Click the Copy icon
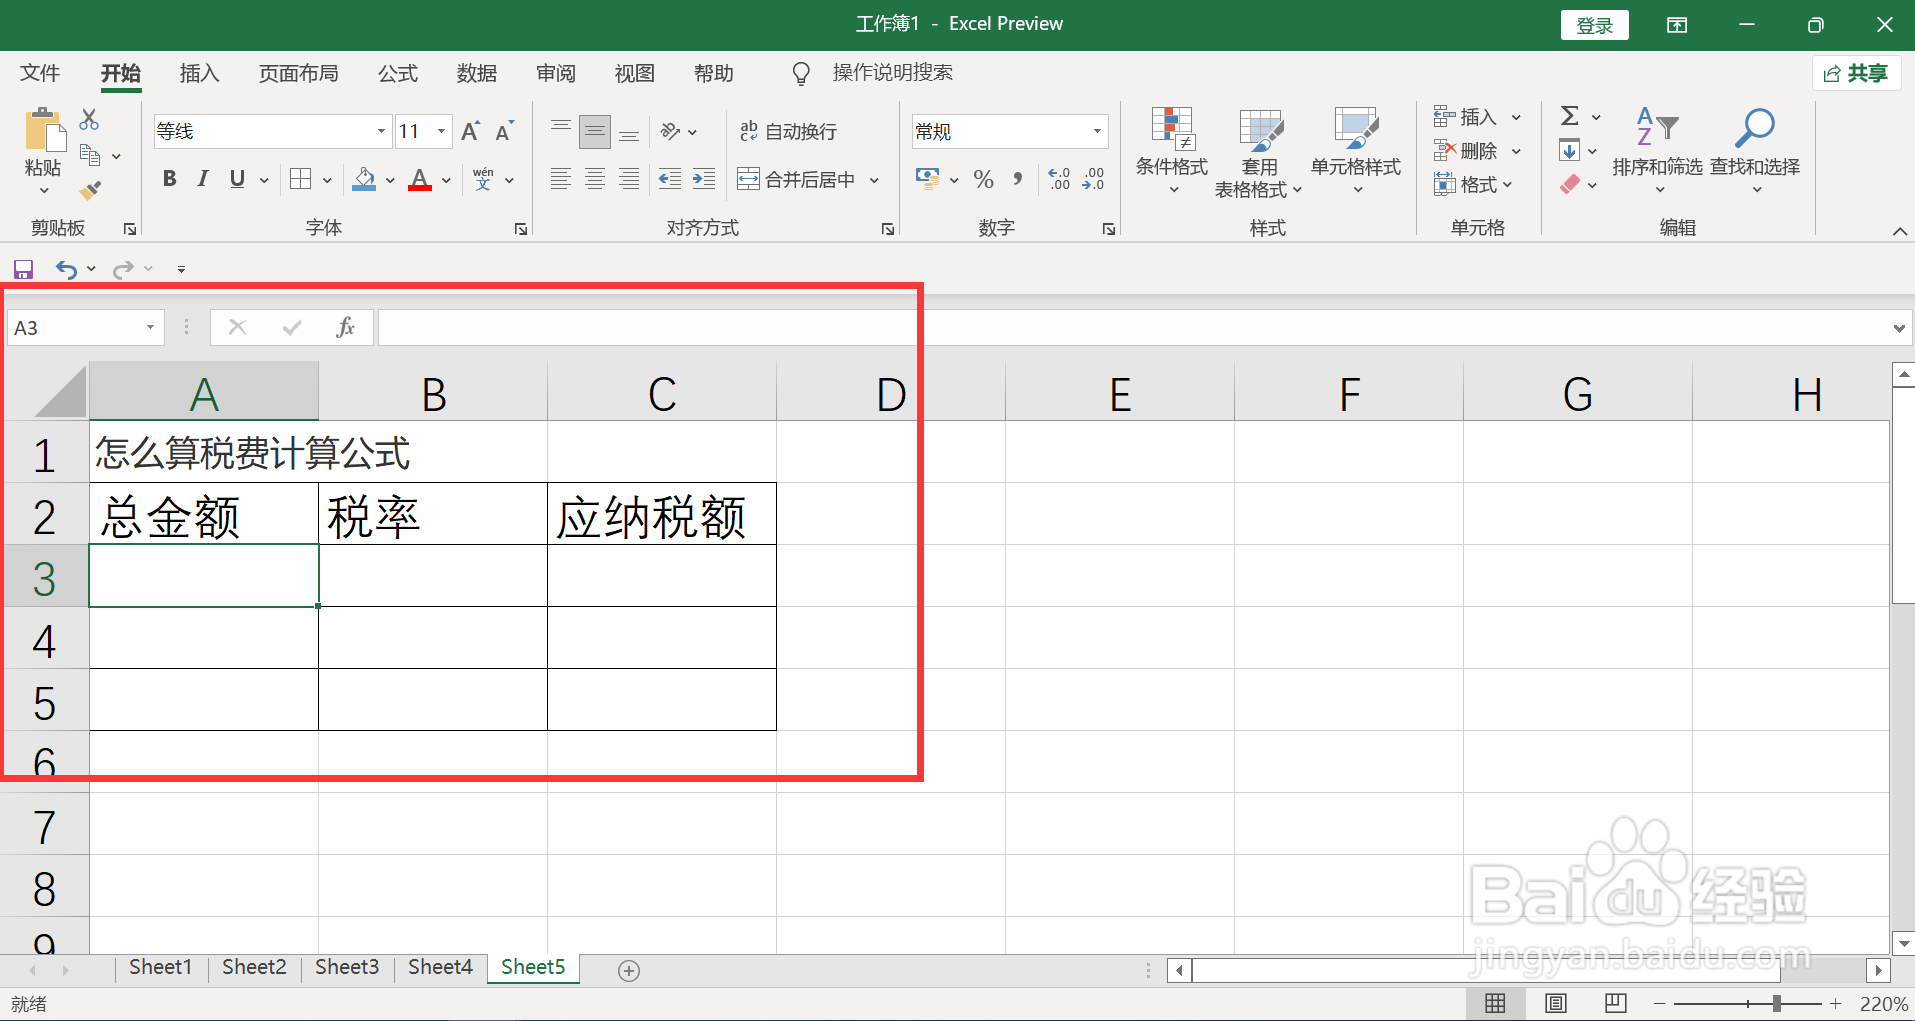The width and height of the screenshot is (1915, 1021). click(x=90, y=155)
